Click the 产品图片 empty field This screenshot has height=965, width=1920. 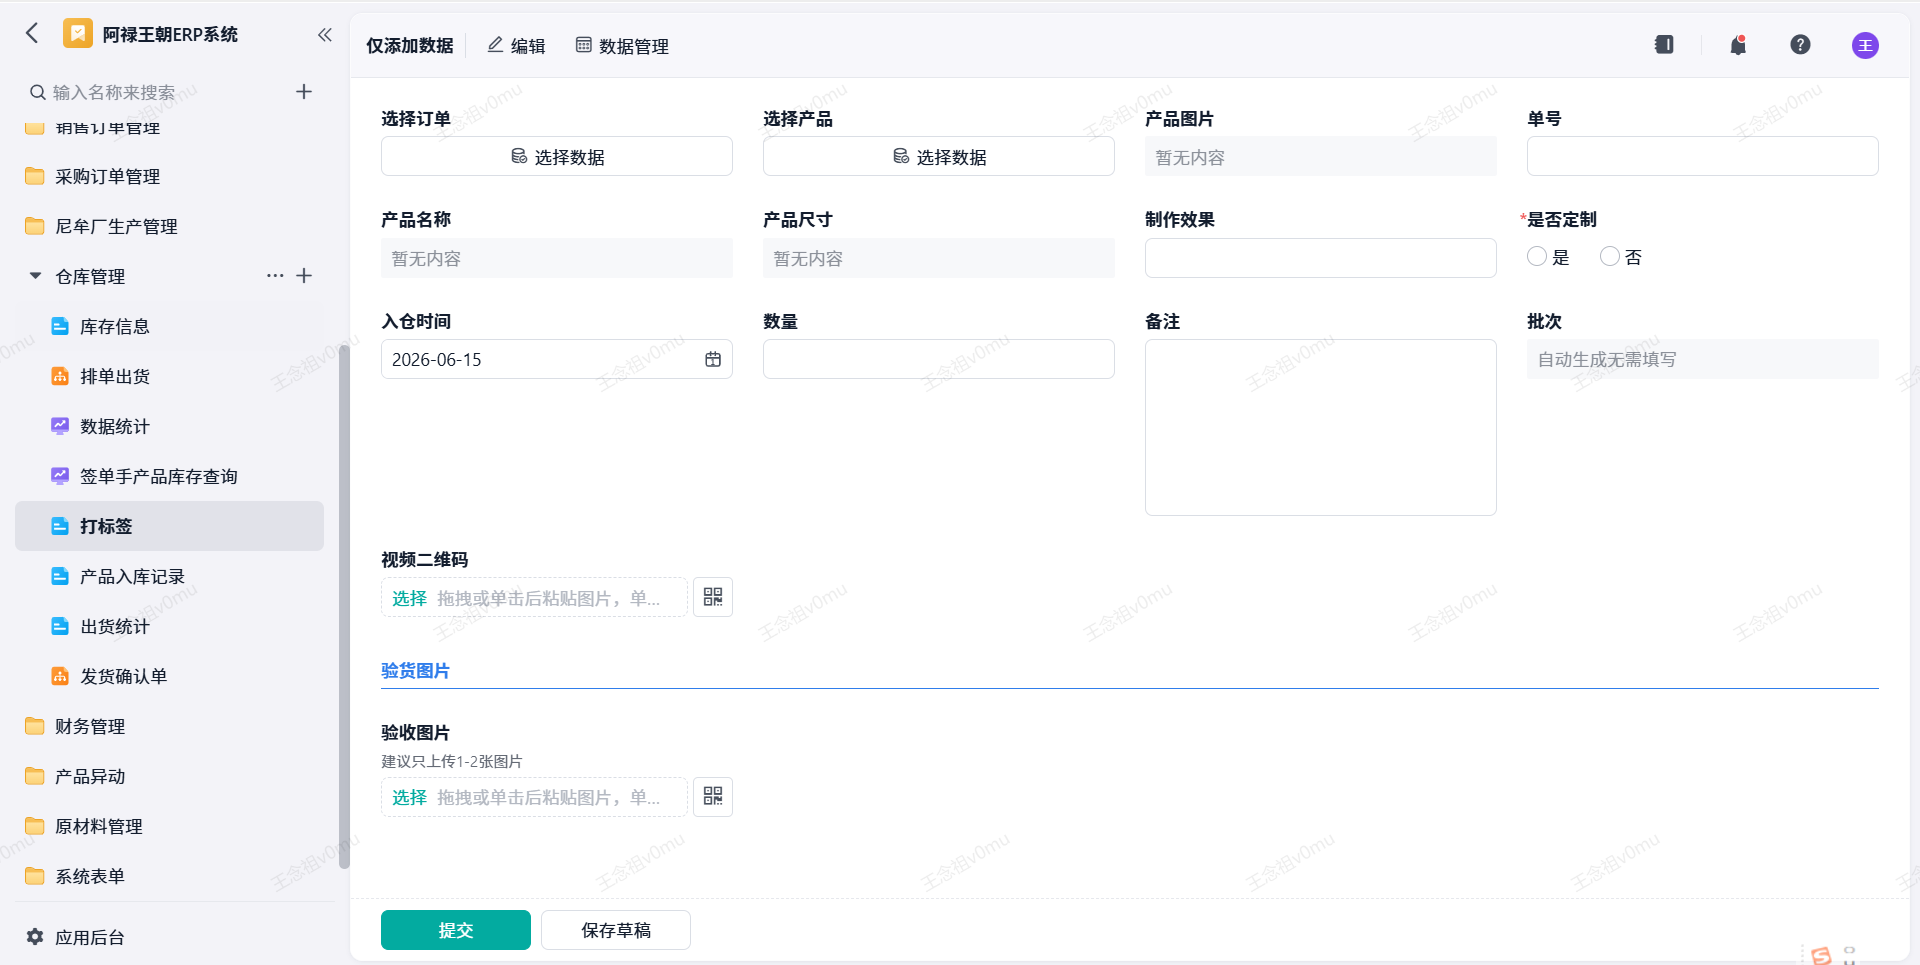(x=1320, y=156)
